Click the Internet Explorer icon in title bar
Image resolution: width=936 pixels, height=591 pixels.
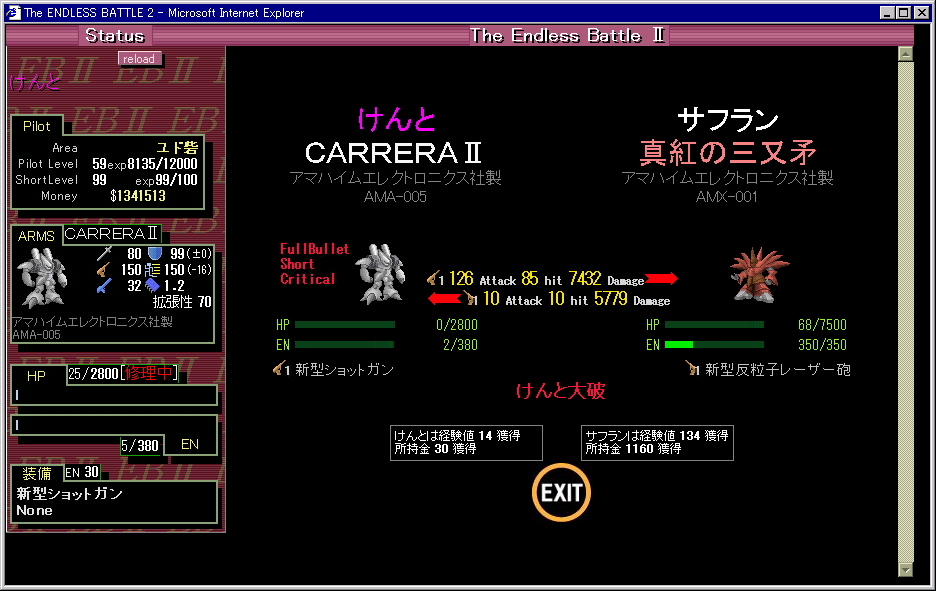click(13, 13)
